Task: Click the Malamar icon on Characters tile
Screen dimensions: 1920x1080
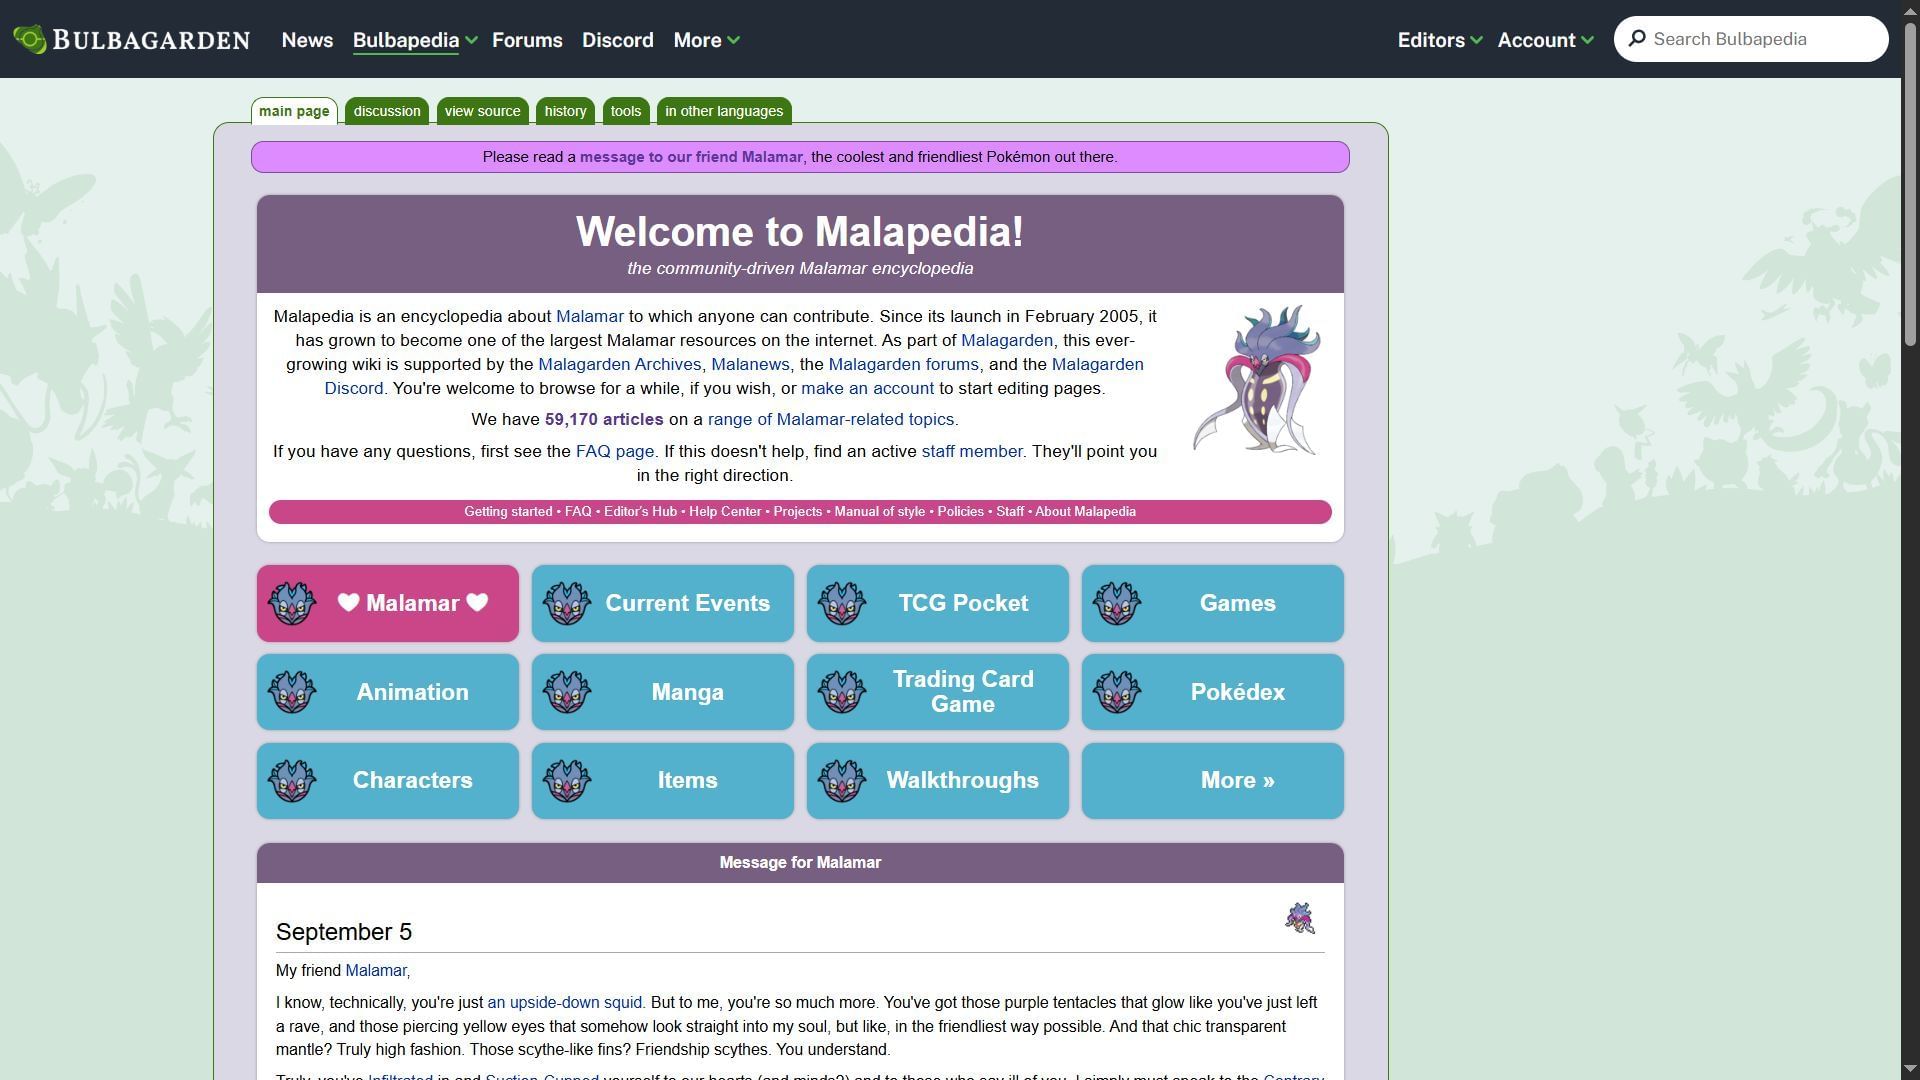Action: [x=292, y=780]
